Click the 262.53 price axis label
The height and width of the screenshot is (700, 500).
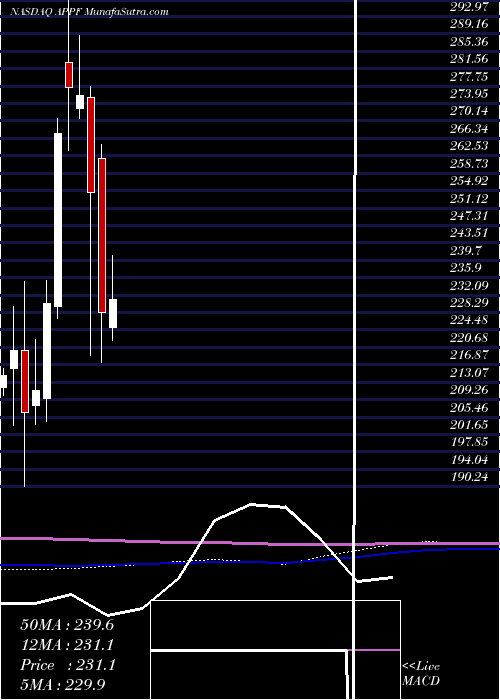click(x=469, y=146)
